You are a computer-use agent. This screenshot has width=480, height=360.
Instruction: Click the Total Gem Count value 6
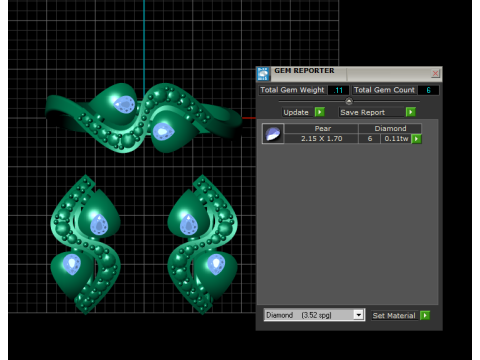428,90
